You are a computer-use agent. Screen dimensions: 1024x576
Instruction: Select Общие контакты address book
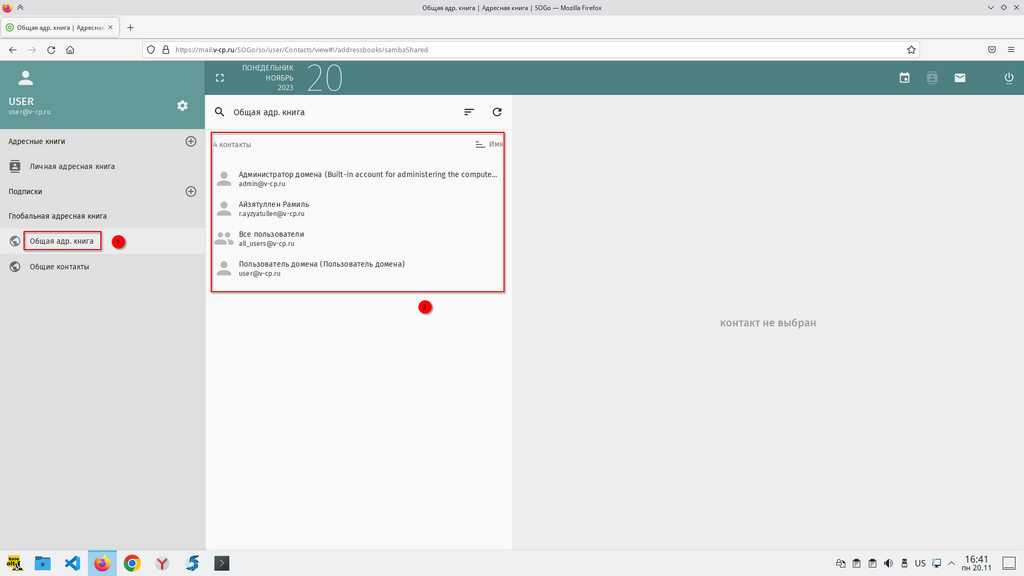pos(59,267)
